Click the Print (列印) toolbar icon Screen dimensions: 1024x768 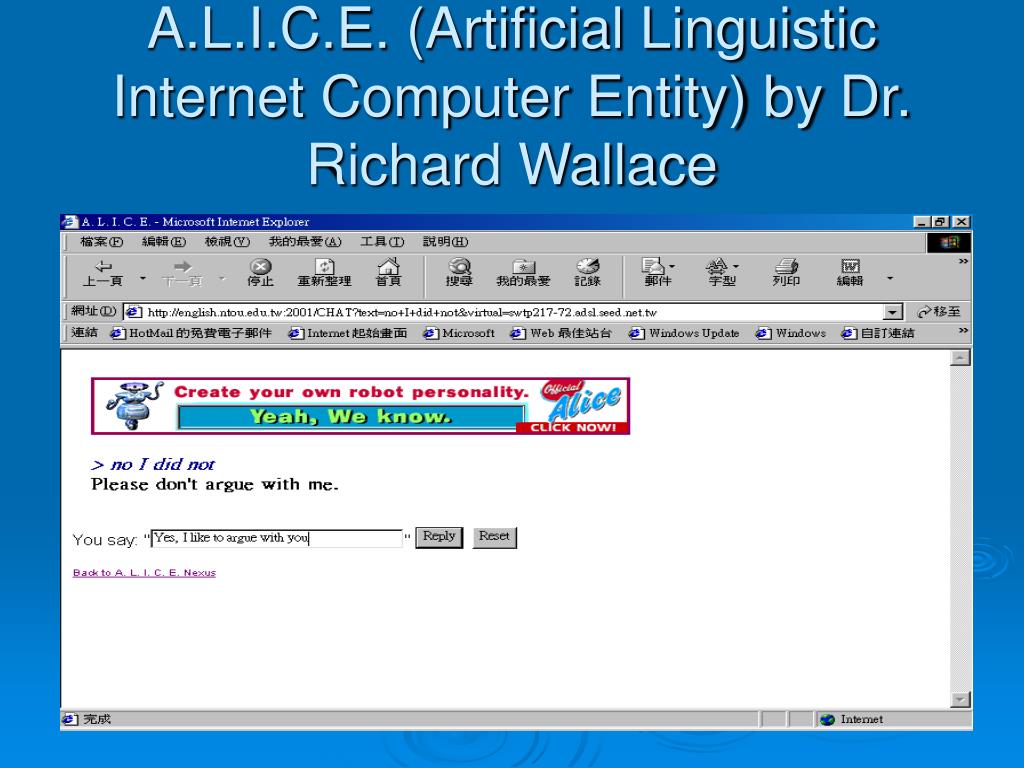[786, 273]
